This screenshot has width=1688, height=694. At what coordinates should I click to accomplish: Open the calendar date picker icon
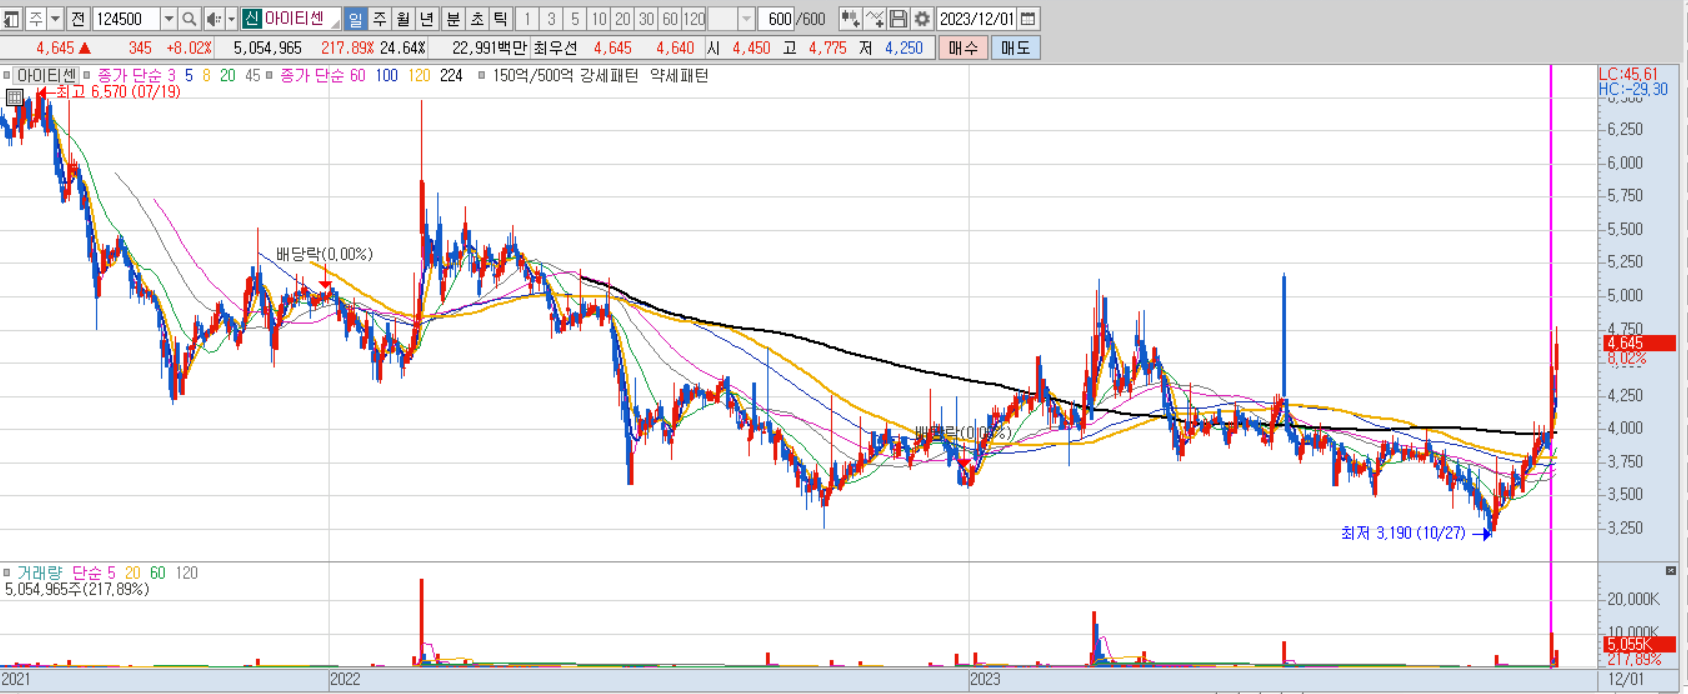[1028, 18]
